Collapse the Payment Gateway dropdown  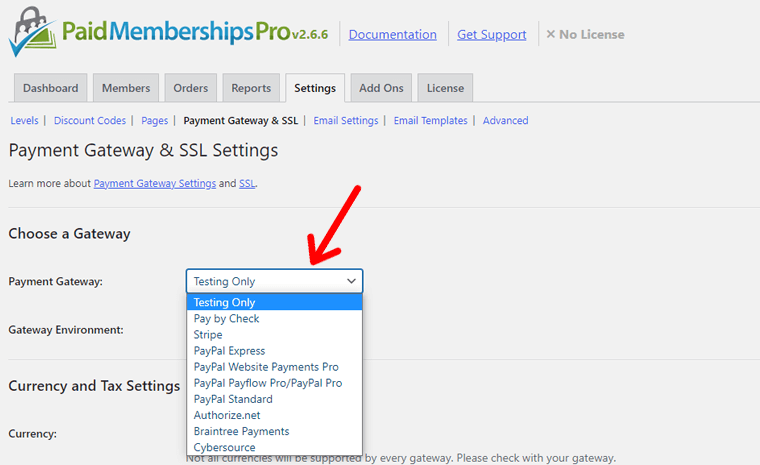click(x=274, y=281)
